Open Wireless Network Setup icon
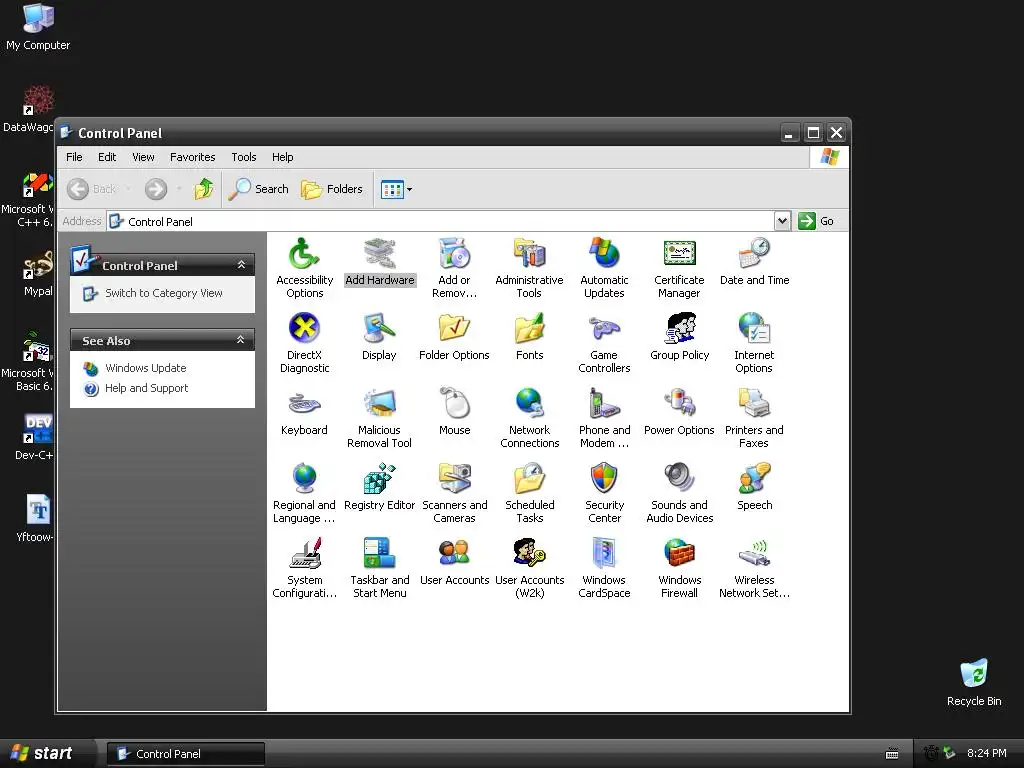Image resolution: width=1024 pixels, height=768 pixels. pos(754,568)
